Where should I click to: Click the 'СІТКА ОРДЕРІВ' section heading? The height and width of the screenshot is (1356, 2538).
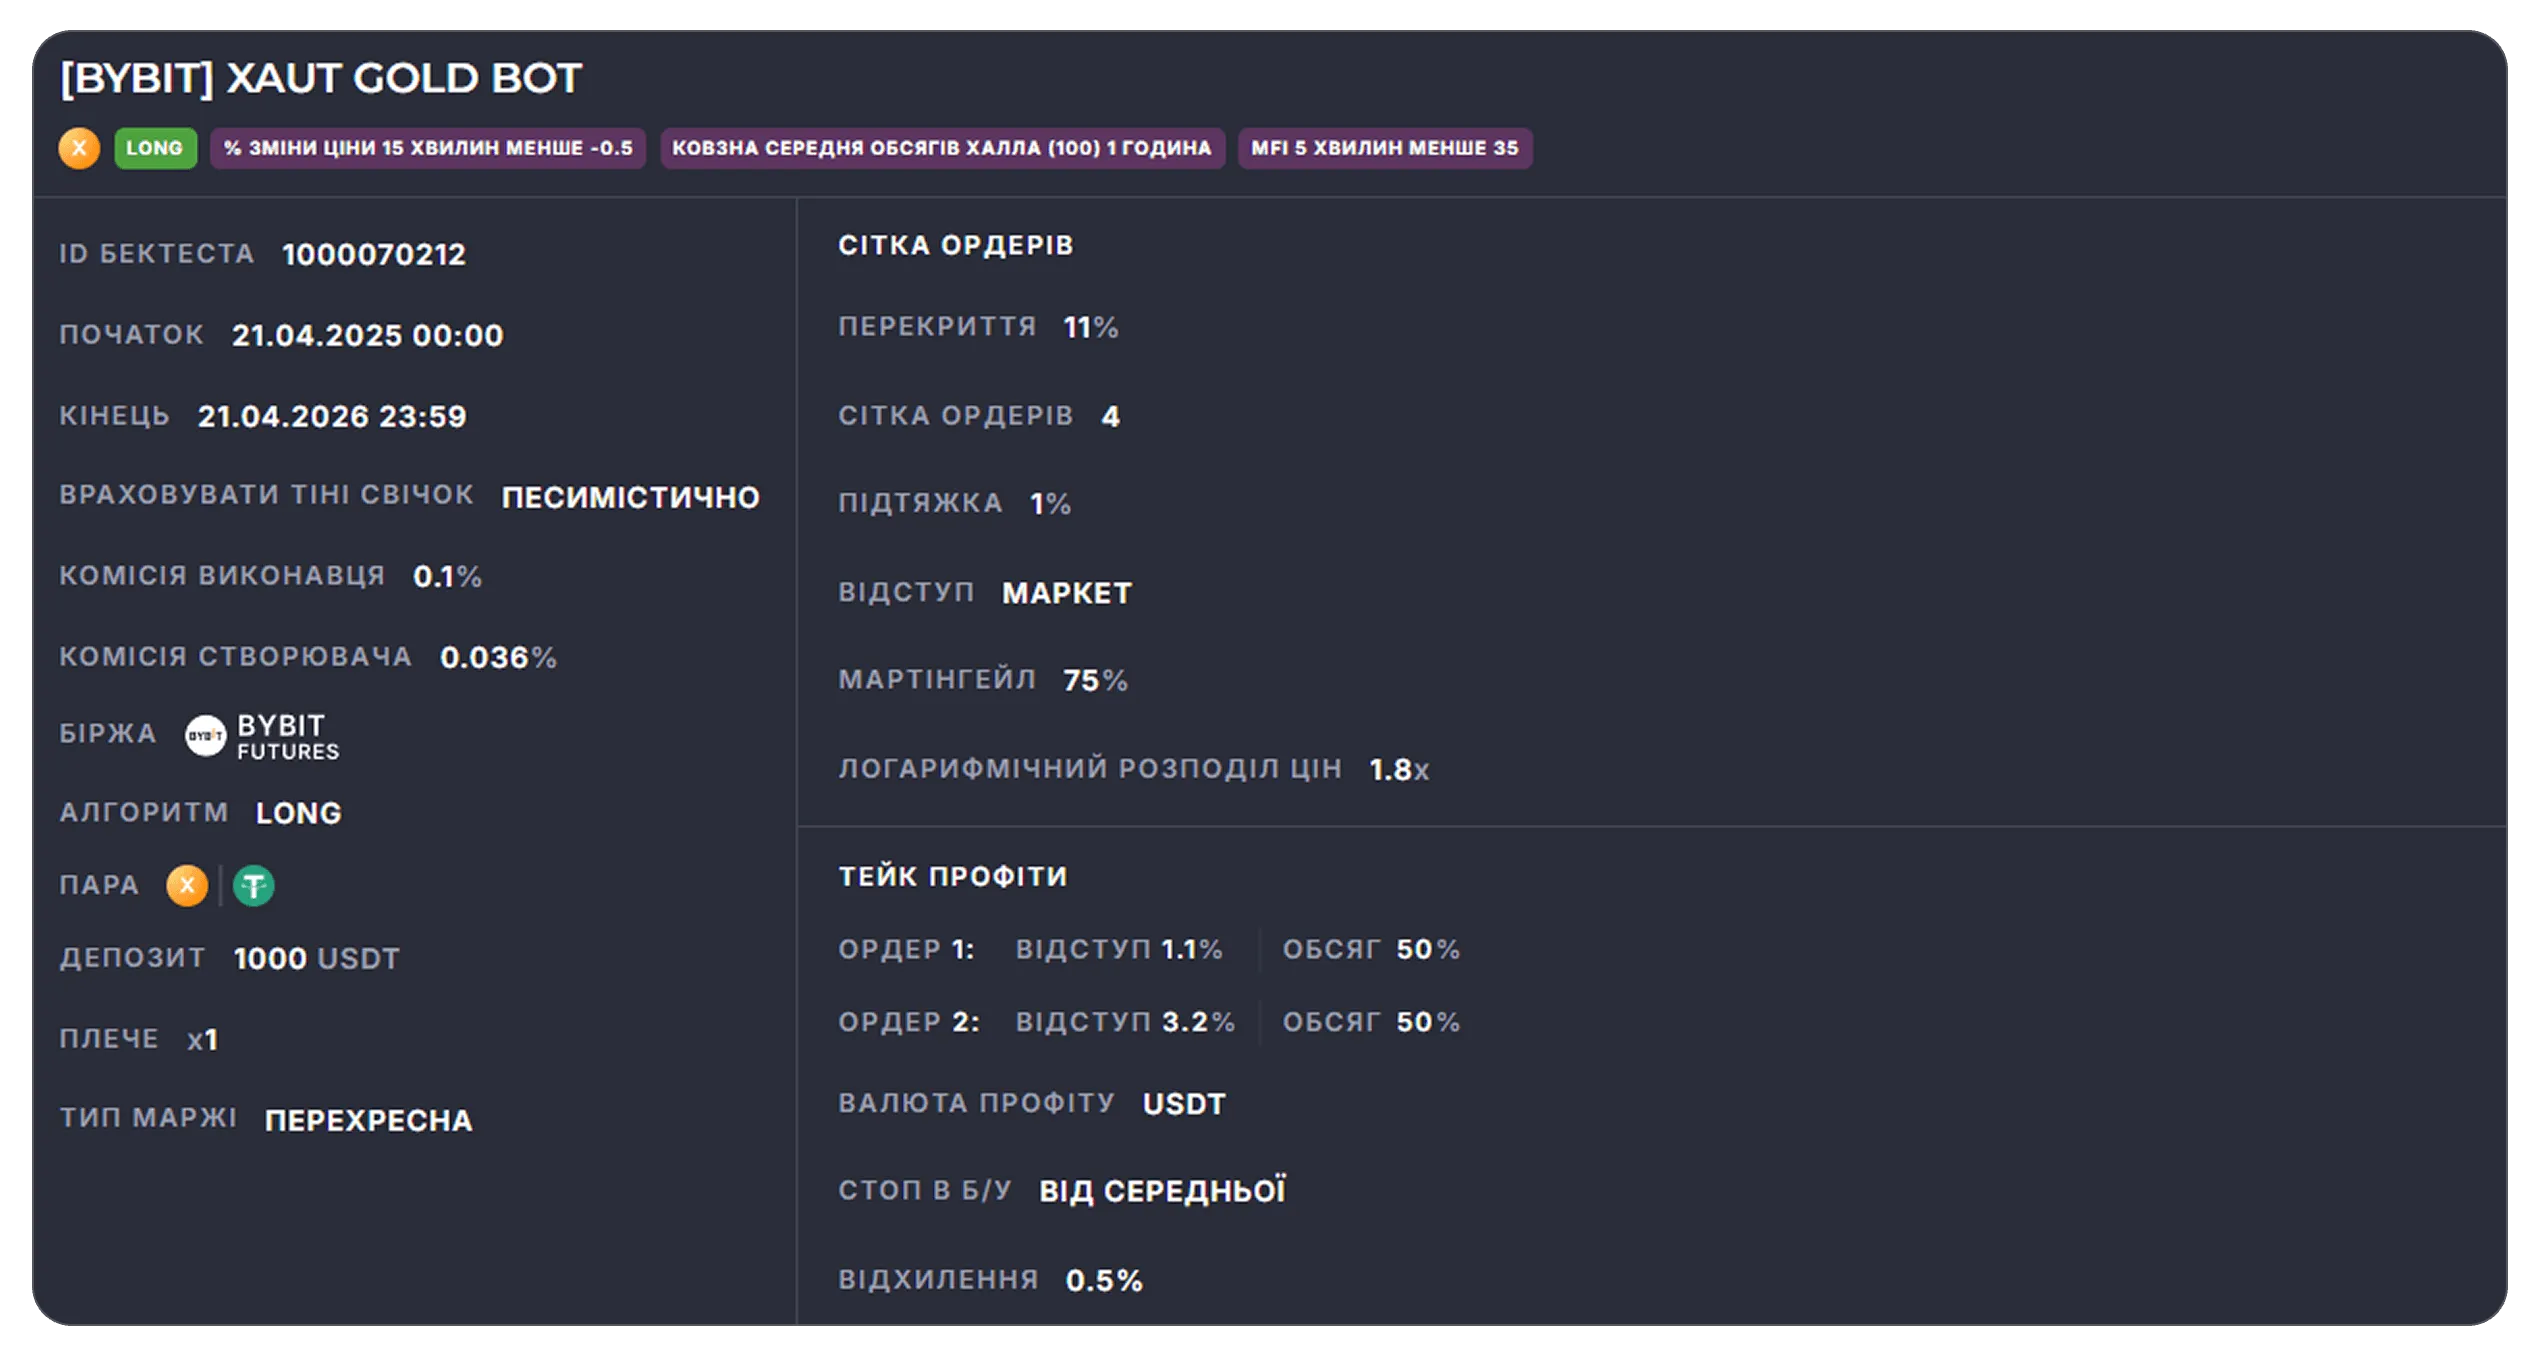pyautogui.click(x=956, y=246)
